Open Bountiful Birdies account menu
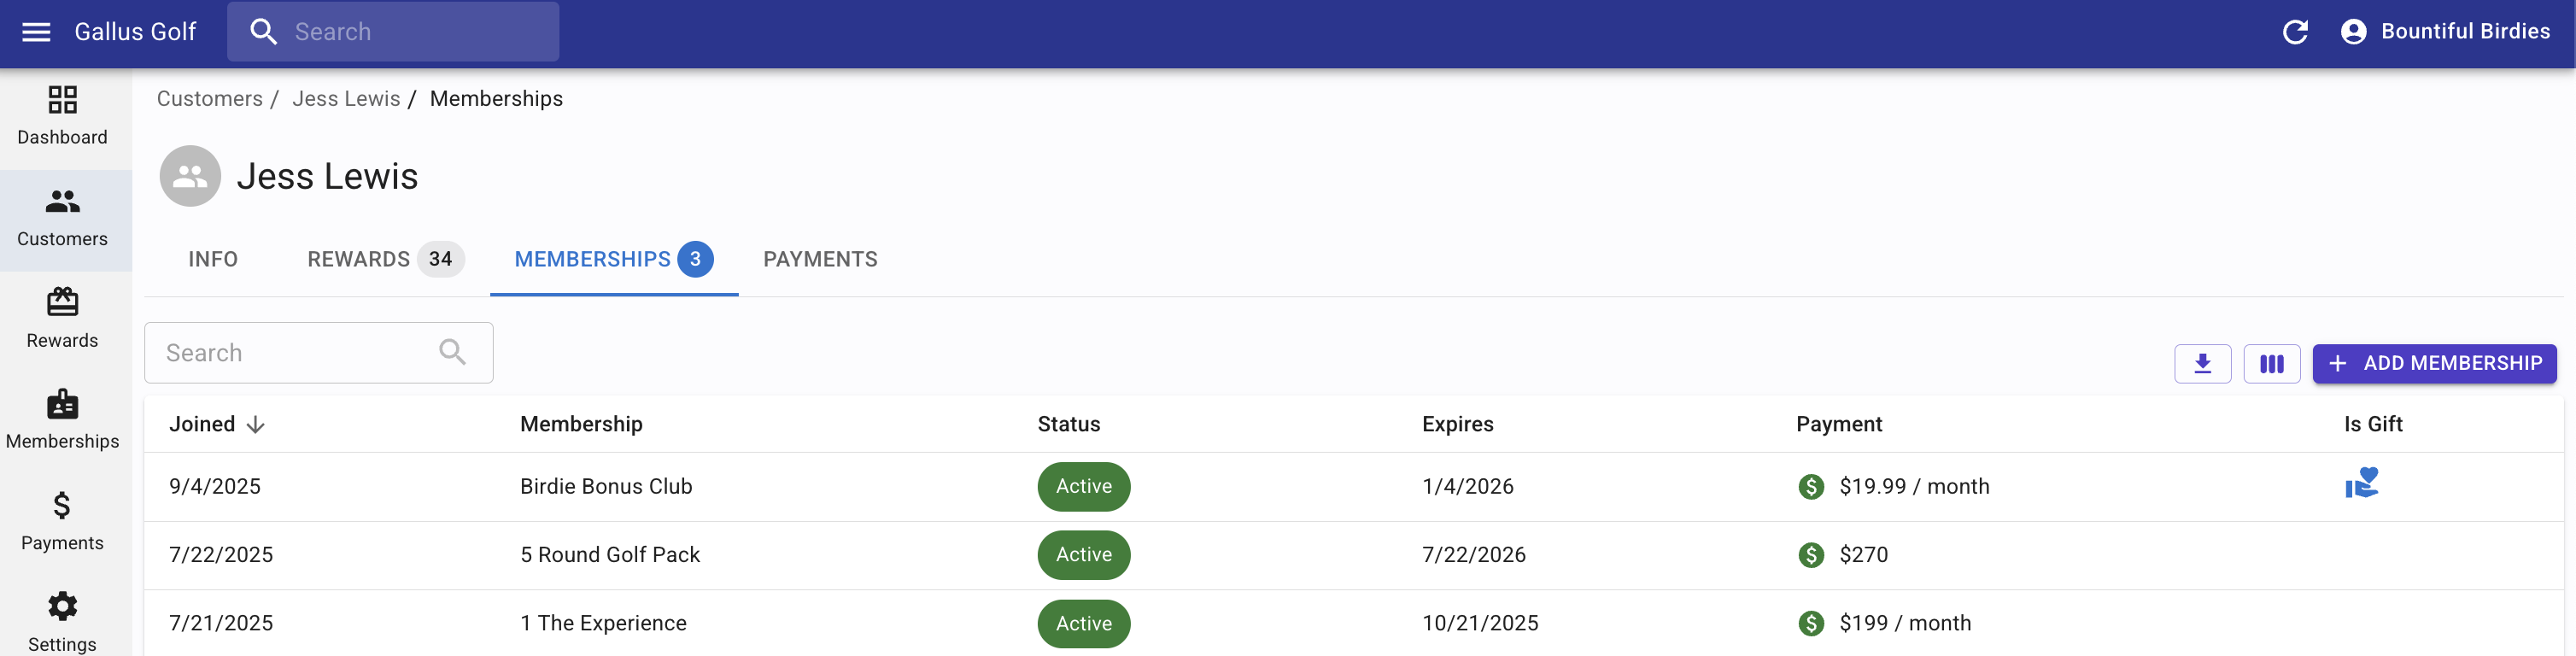 [x=2445, y=32]
